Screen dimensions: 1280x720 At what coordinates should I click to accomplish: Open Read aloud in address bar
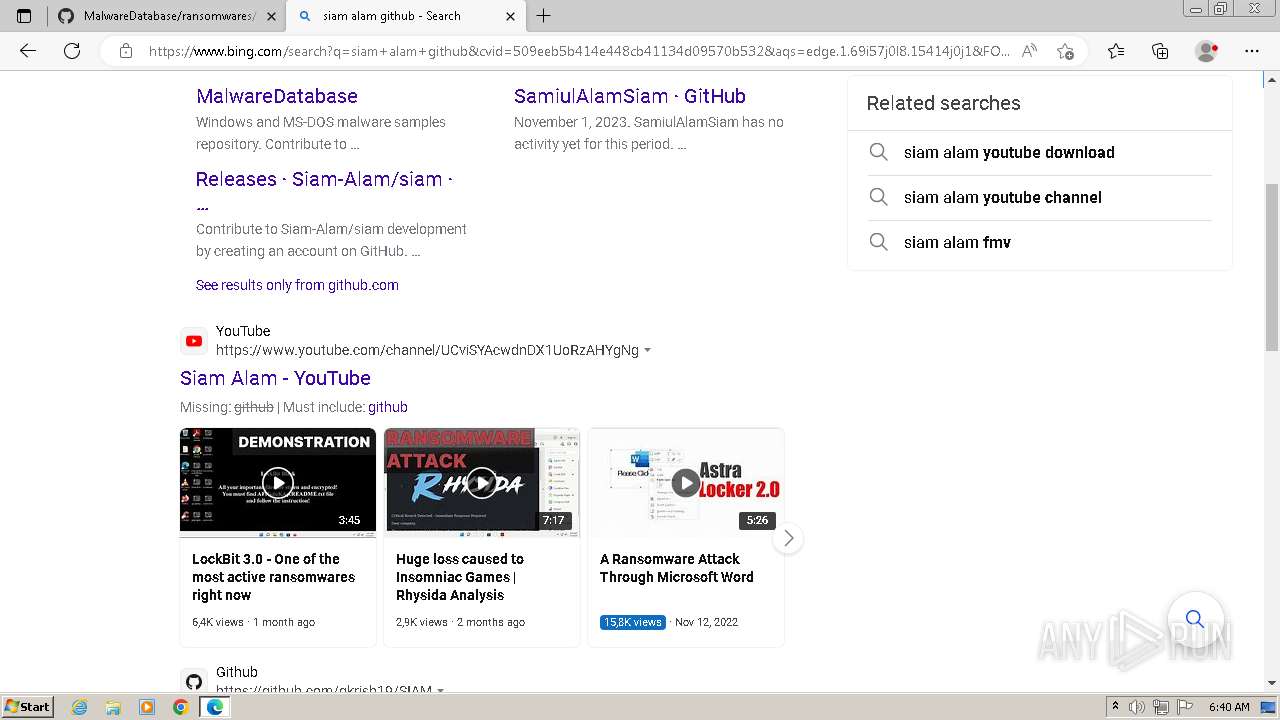tap(1029, 51)
